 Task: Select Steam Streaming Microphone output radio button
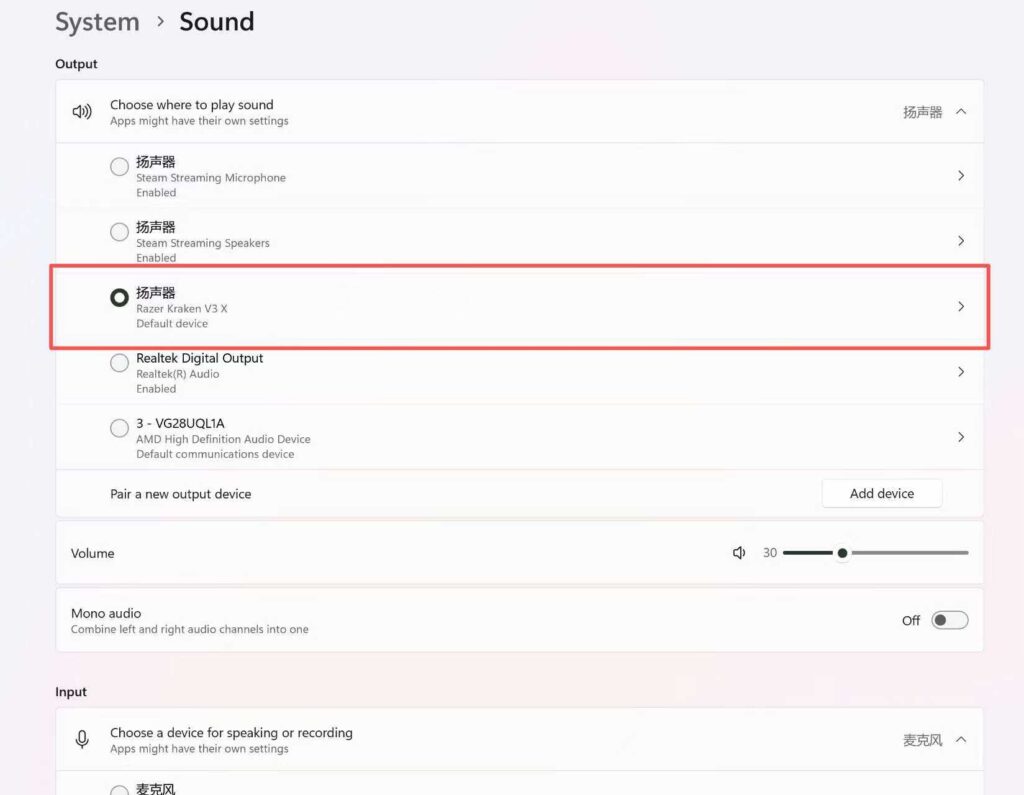pyautogui.click(x=119, y=166)
